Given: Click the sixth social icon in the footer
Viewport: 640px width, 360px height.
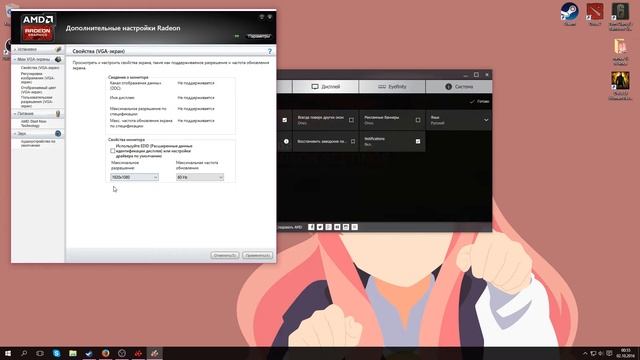Looking at the screenshot, I should 354,227.
